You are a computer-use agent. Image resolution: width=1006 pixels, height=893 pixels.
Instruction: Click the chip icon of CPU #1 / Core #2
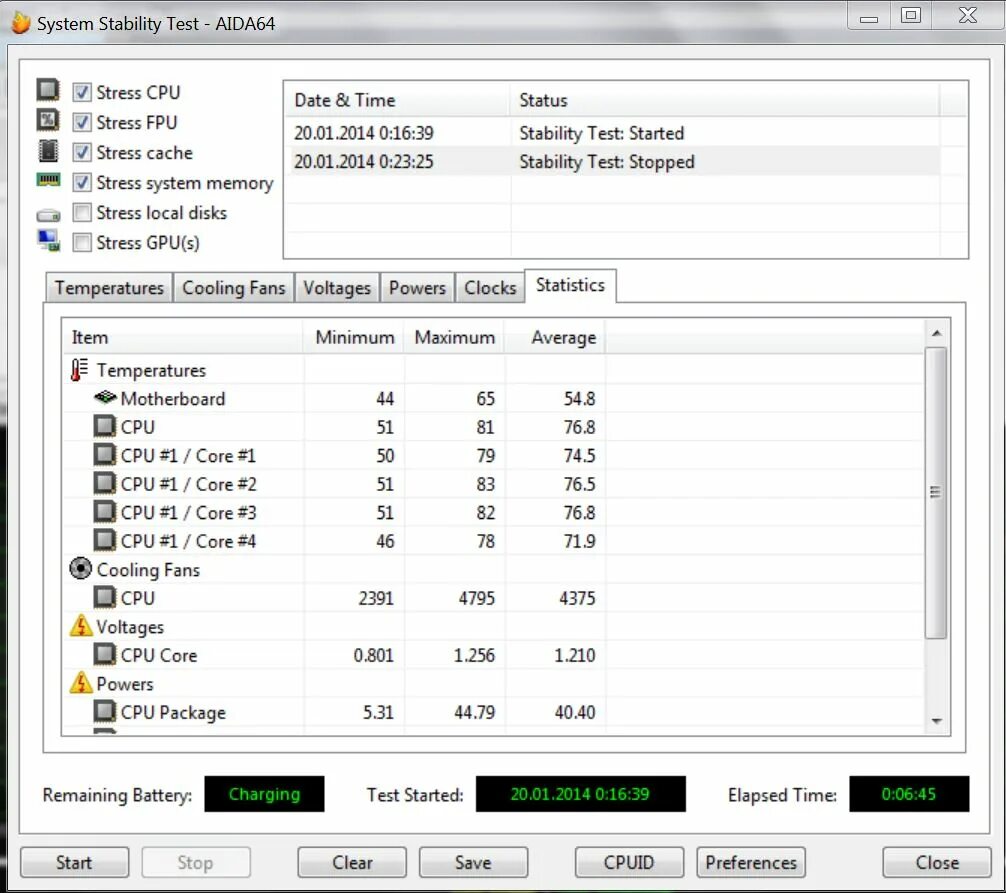coord(105,483)
